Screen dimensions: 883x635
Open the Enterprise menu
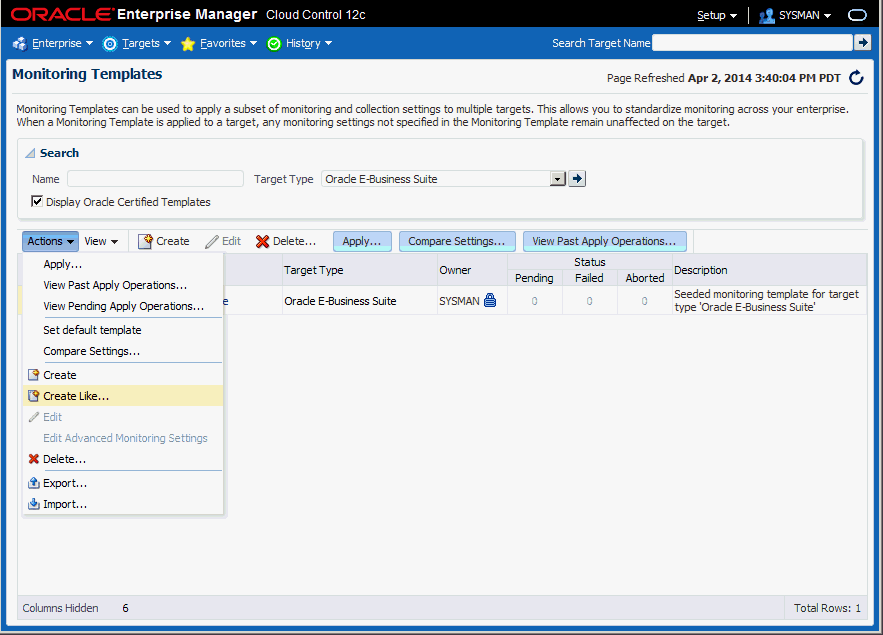point(62,43)
